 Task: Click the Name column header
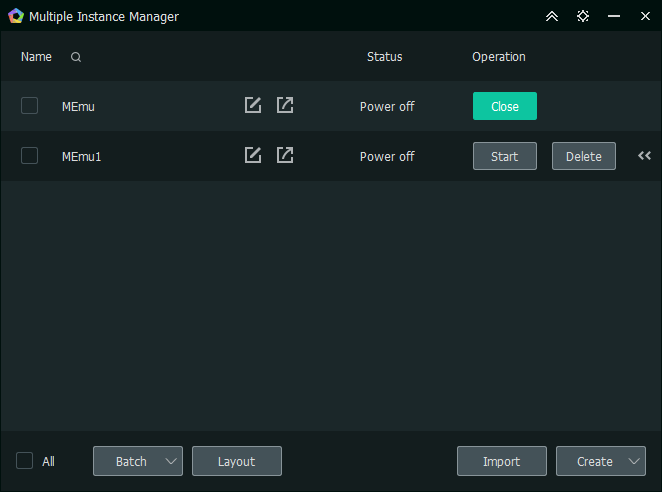tap(36, 57)
